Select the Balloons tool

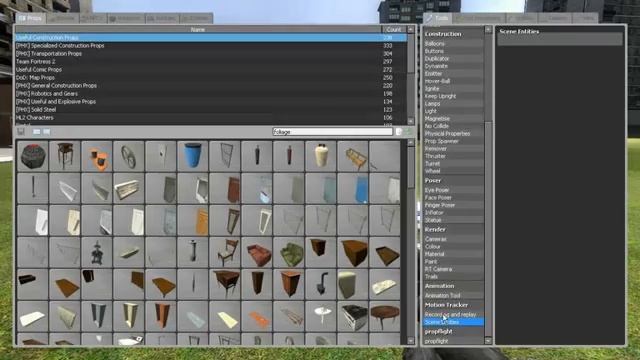[x=453, y=44]
